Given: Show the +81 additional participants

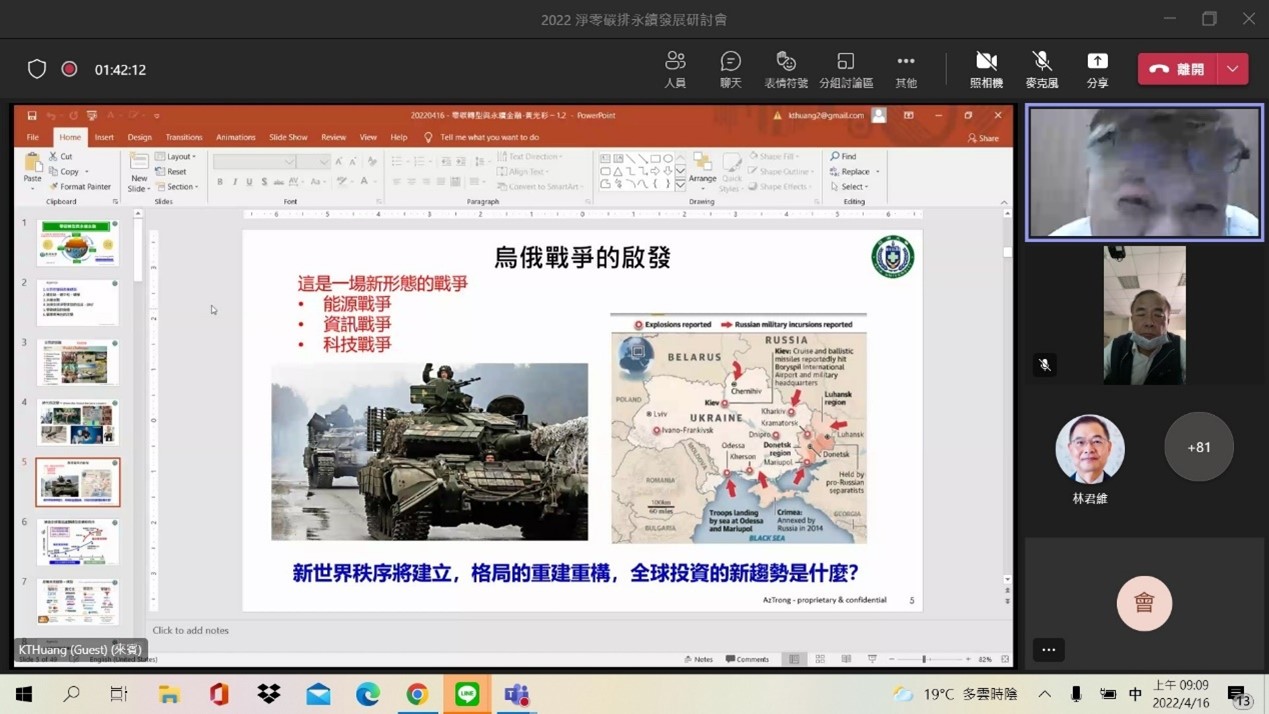Looking at the screenshot, I should [1199, 447].
